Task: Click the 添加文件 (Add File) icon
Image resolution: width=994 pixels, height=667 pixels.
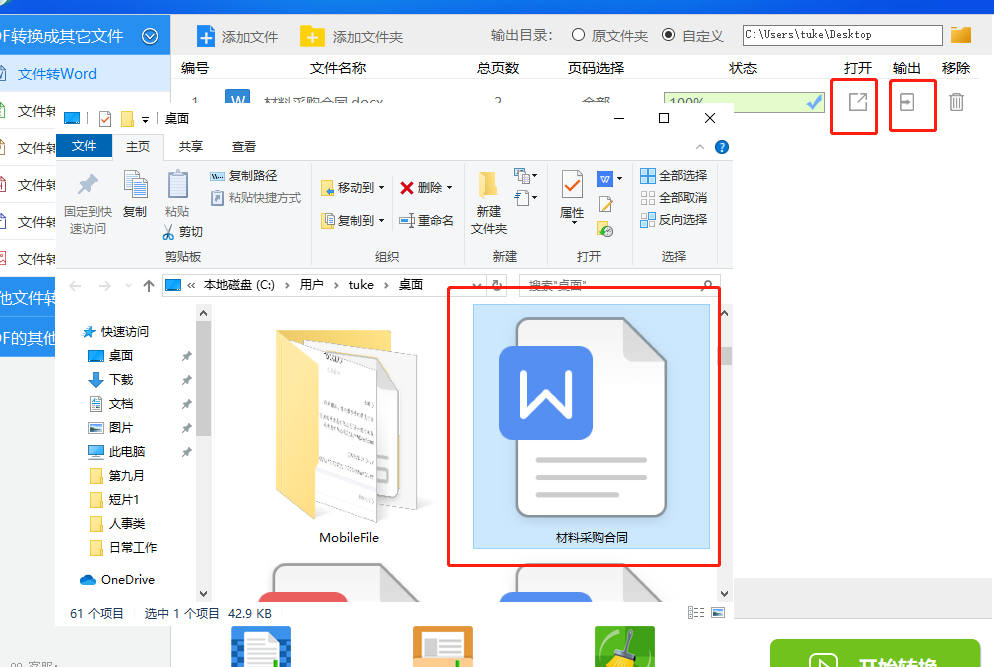Action: (208, 35)
